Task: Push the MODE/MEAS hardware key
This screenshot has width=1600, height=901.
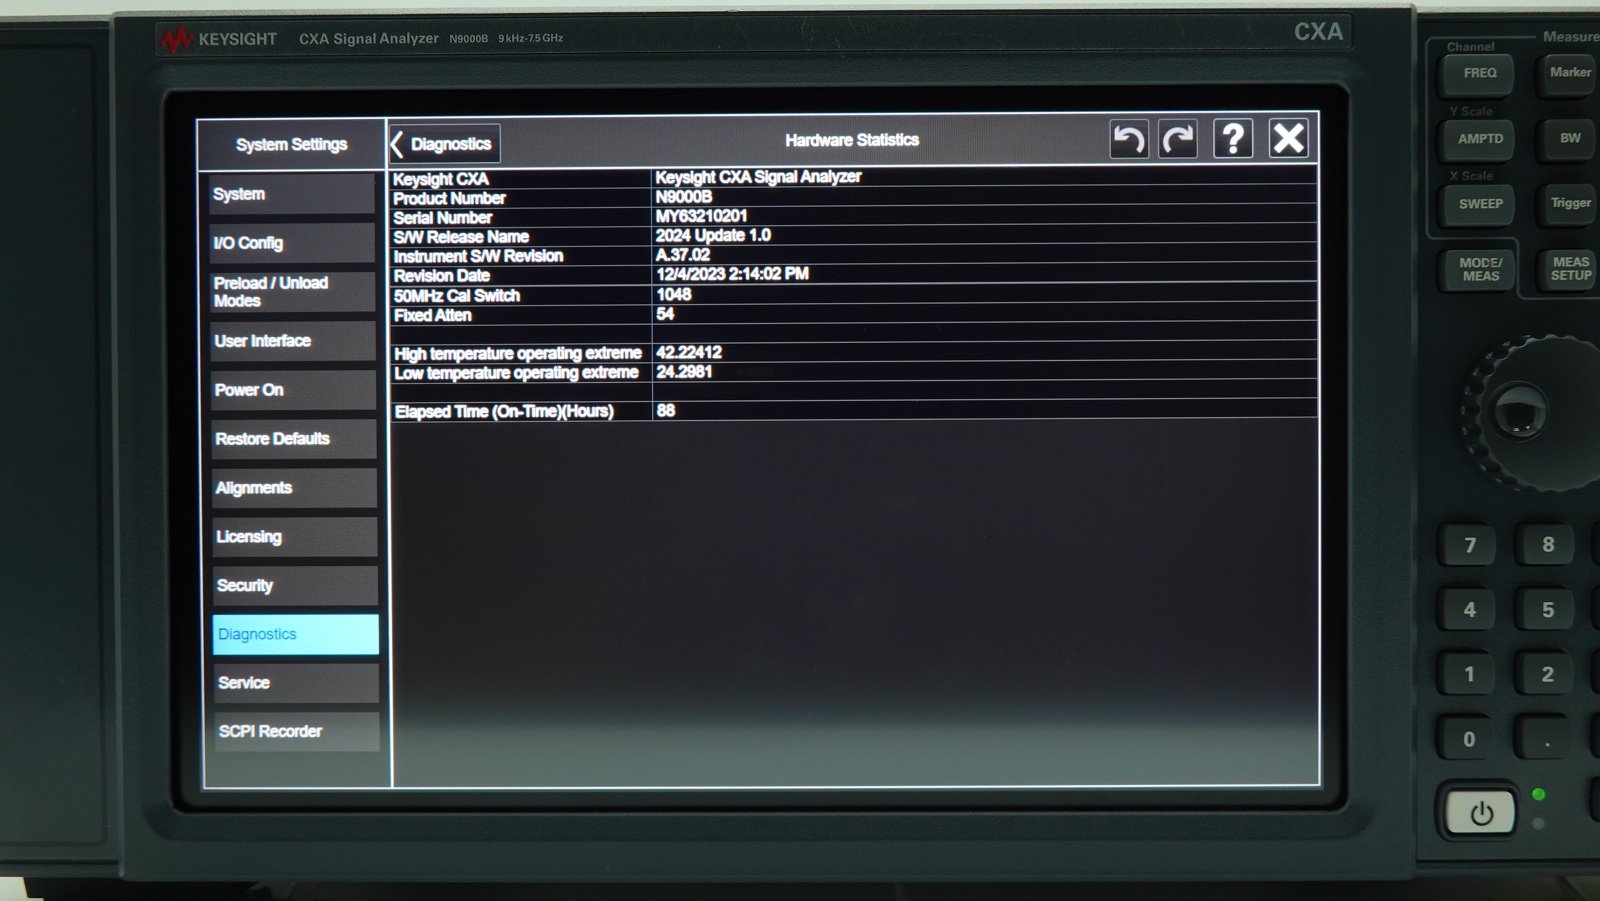Action: tap(1480, 270)
